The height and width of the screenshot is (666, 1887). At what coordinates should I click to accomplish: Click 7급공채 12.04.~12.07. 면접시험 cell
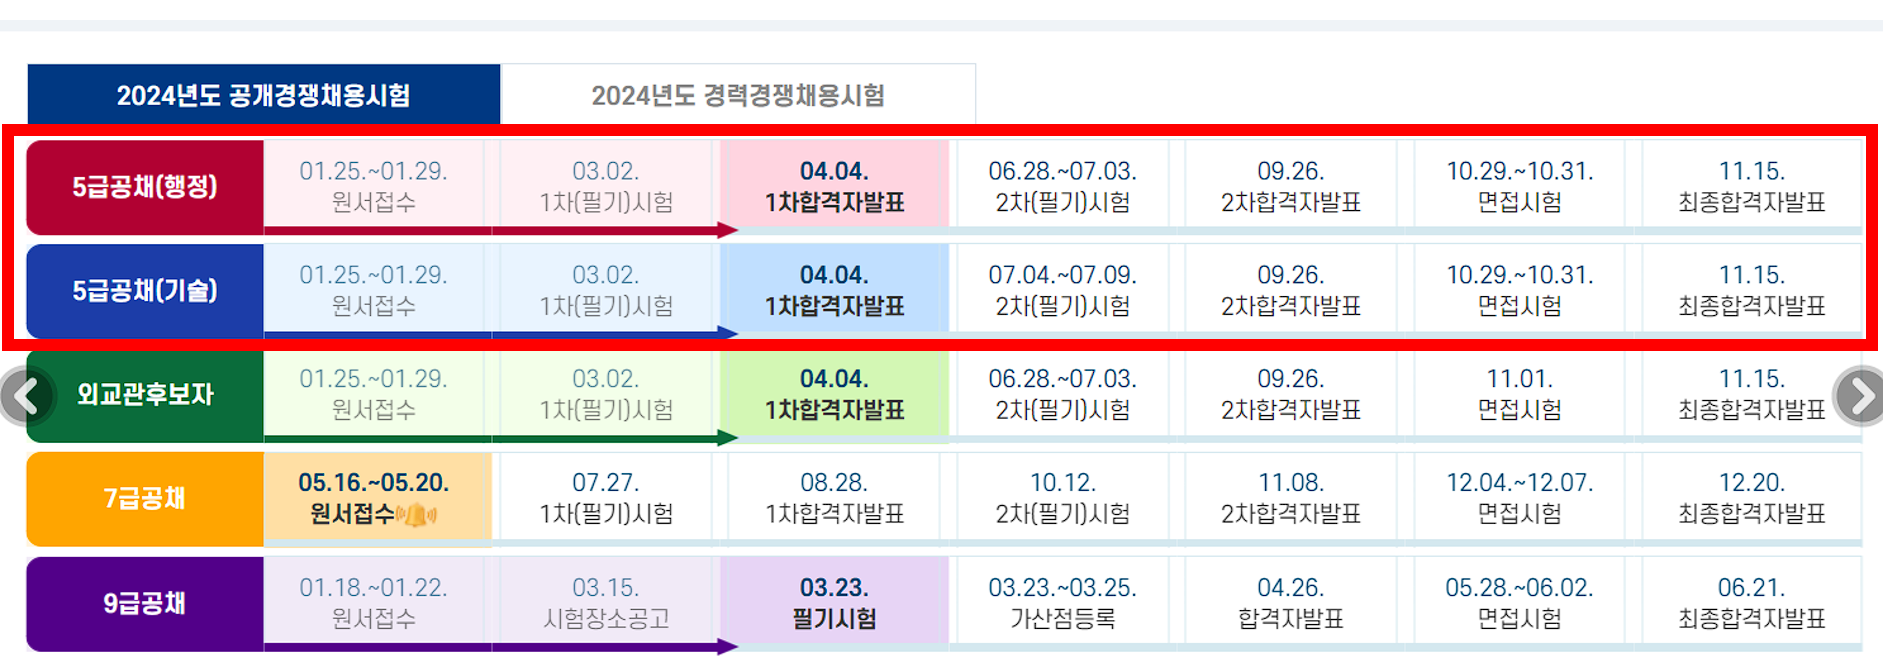(1520, 498)
